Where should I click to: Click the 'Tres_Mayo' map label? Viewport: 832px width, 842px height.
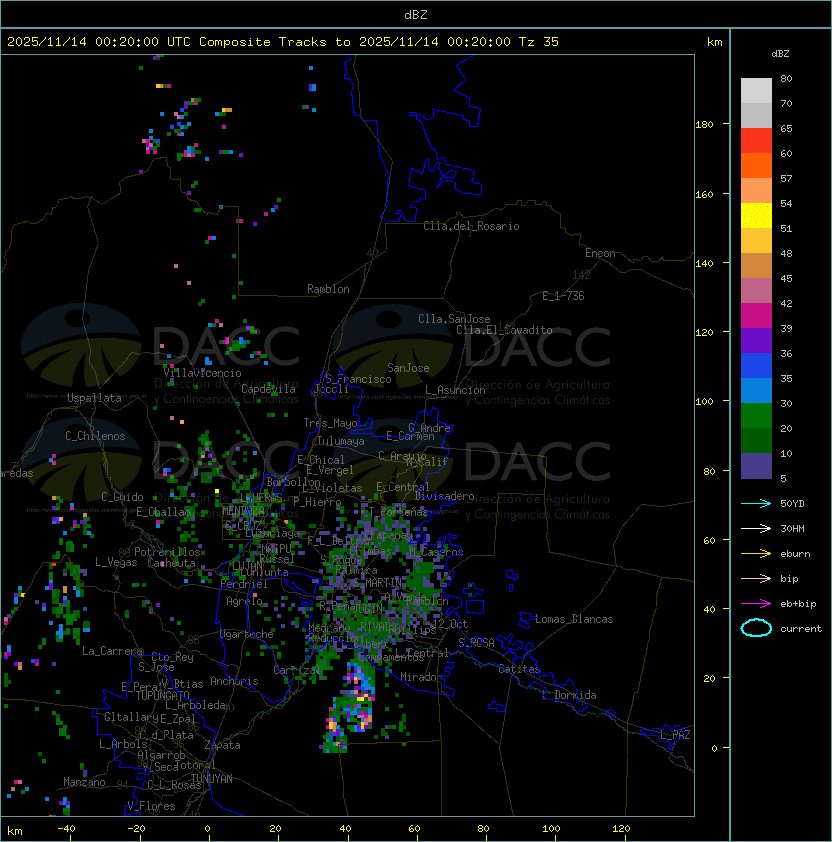pos(330,423)
